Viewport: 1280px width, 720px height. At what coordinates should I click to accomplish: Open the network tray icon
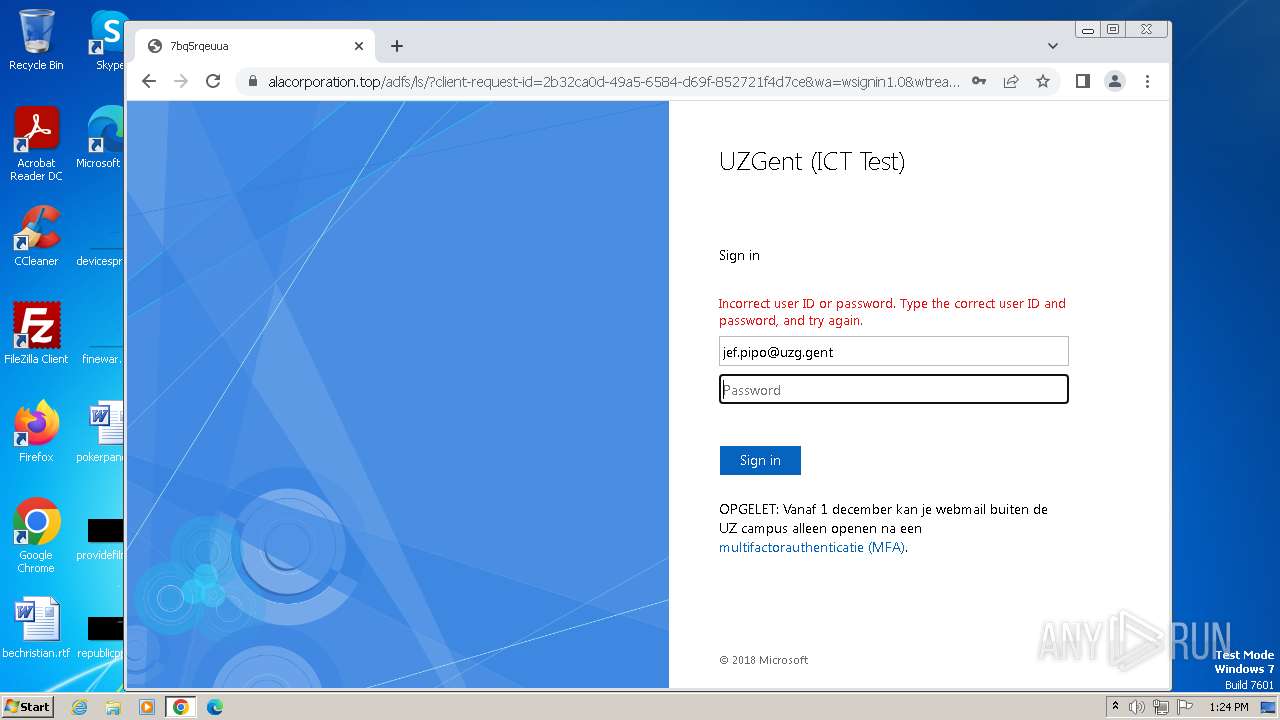1161,707
